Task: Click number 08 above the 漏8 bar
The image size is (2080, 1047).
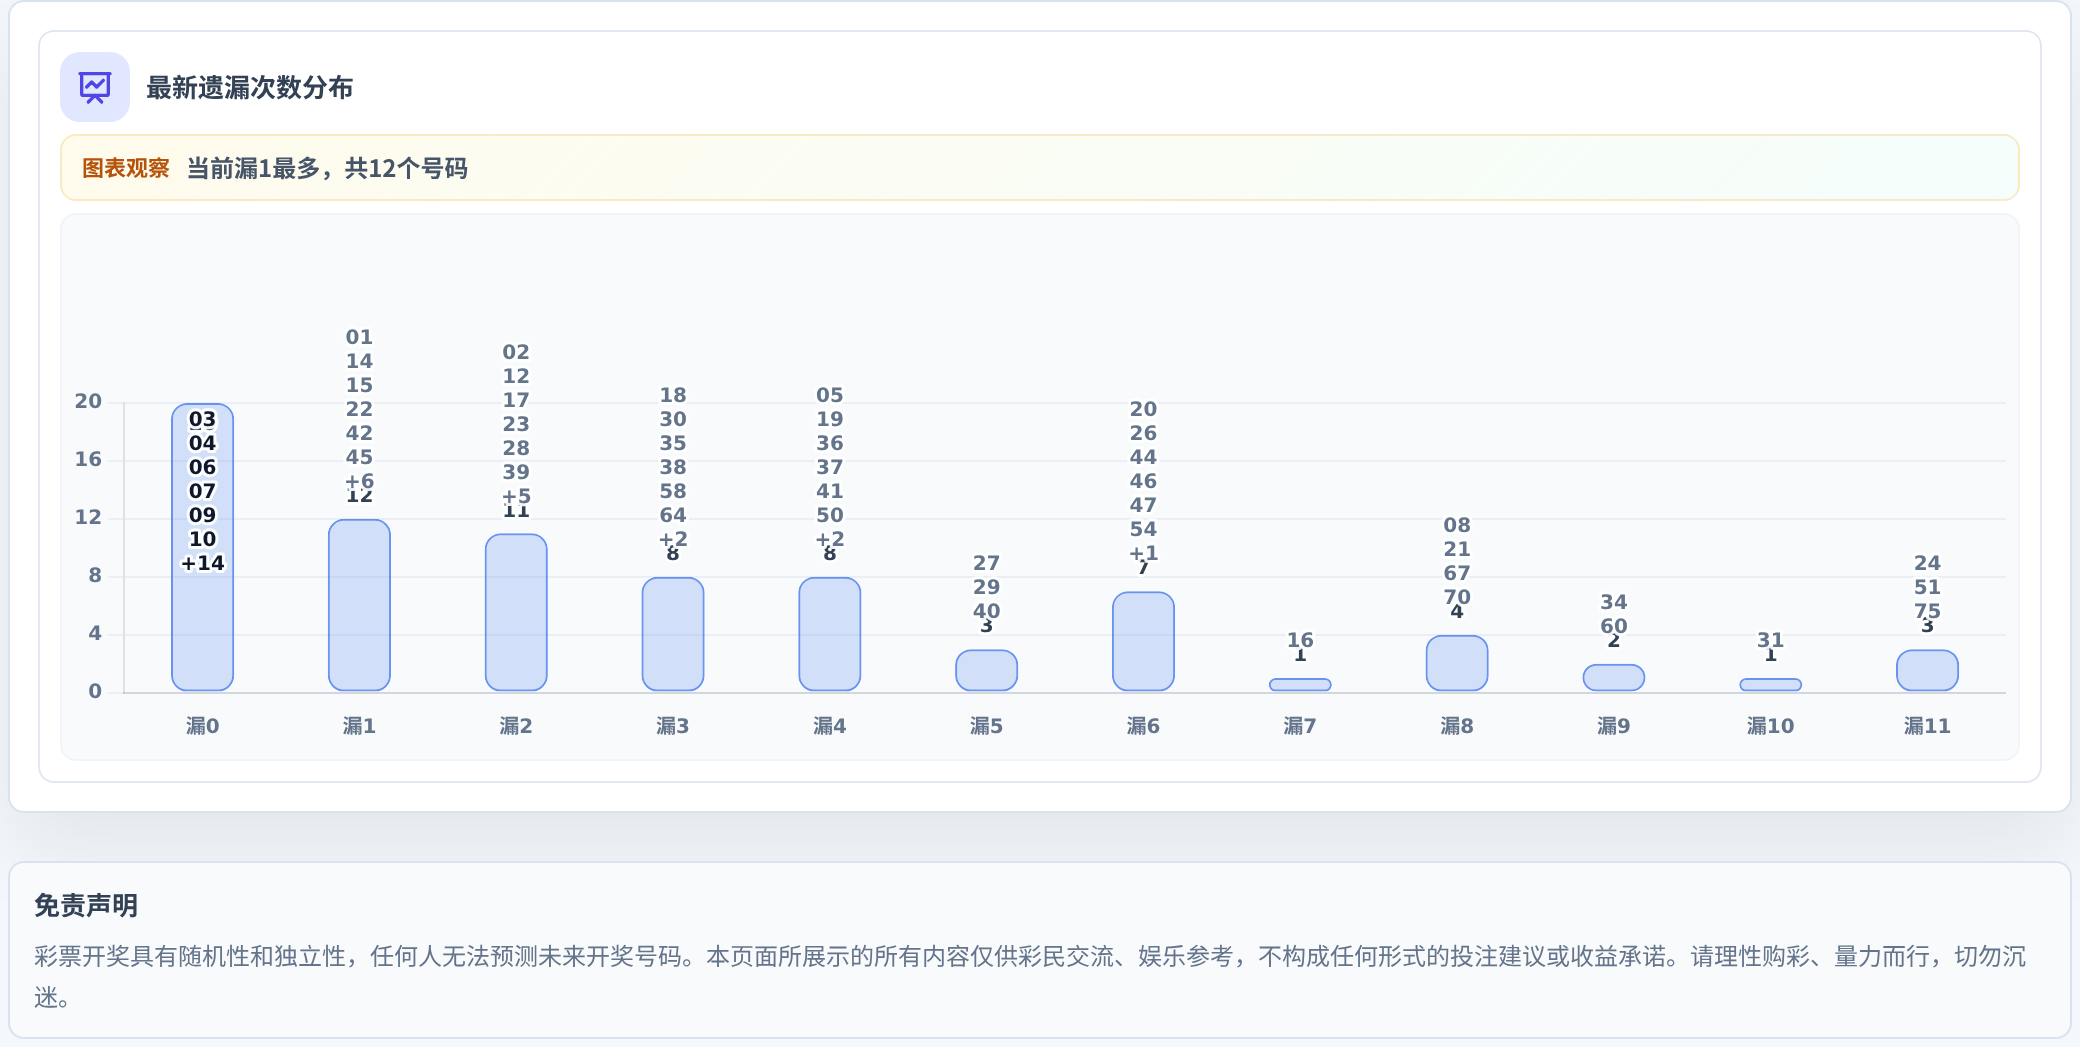Action: tap(1457, 525)
